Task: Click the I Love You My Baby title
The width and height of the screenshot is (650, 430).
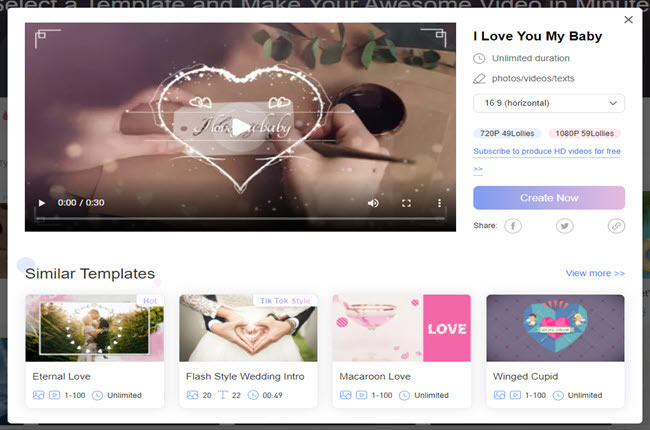Action: point(538,36)
